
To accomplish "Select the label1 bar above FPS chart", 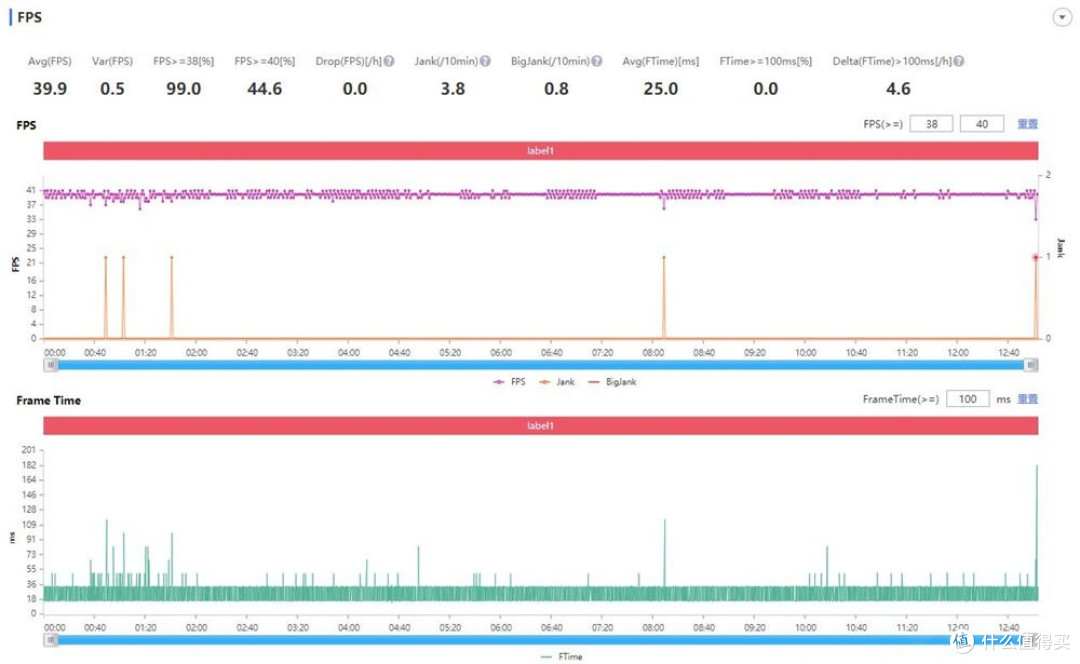I will tap(541, 150).
